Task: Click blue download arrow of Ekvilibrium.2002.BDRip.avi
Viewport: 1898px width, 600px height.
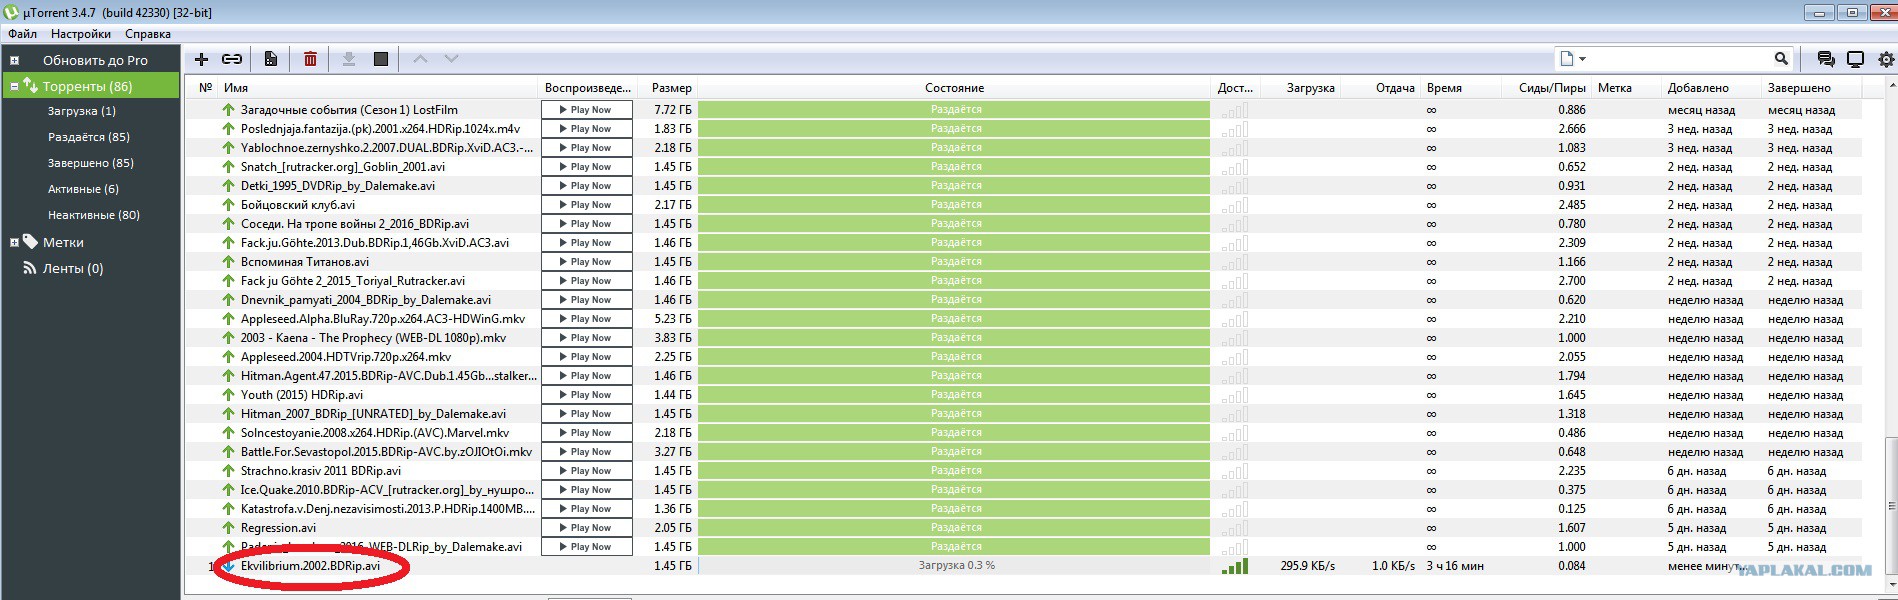Action: tap(228, 566)
